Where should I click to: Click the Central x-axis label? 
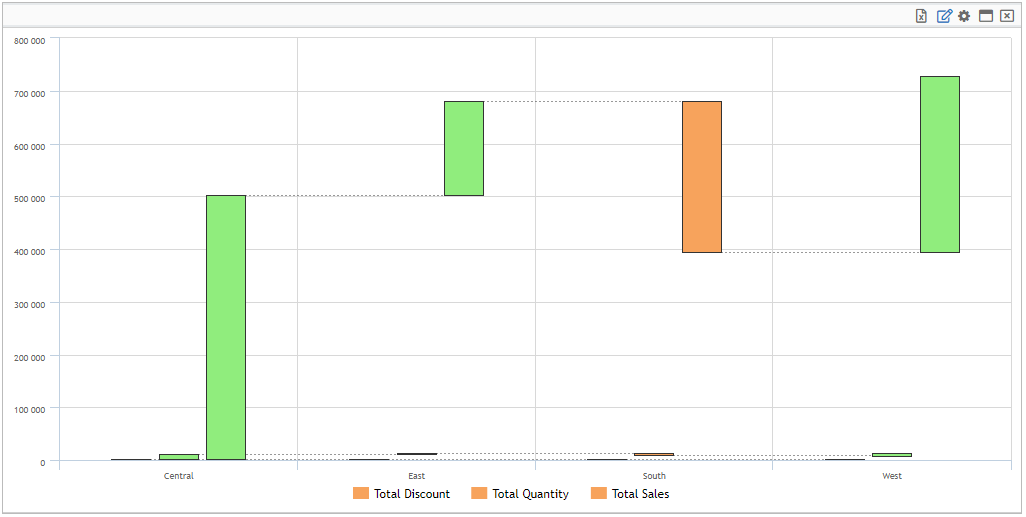click(179, 476)
